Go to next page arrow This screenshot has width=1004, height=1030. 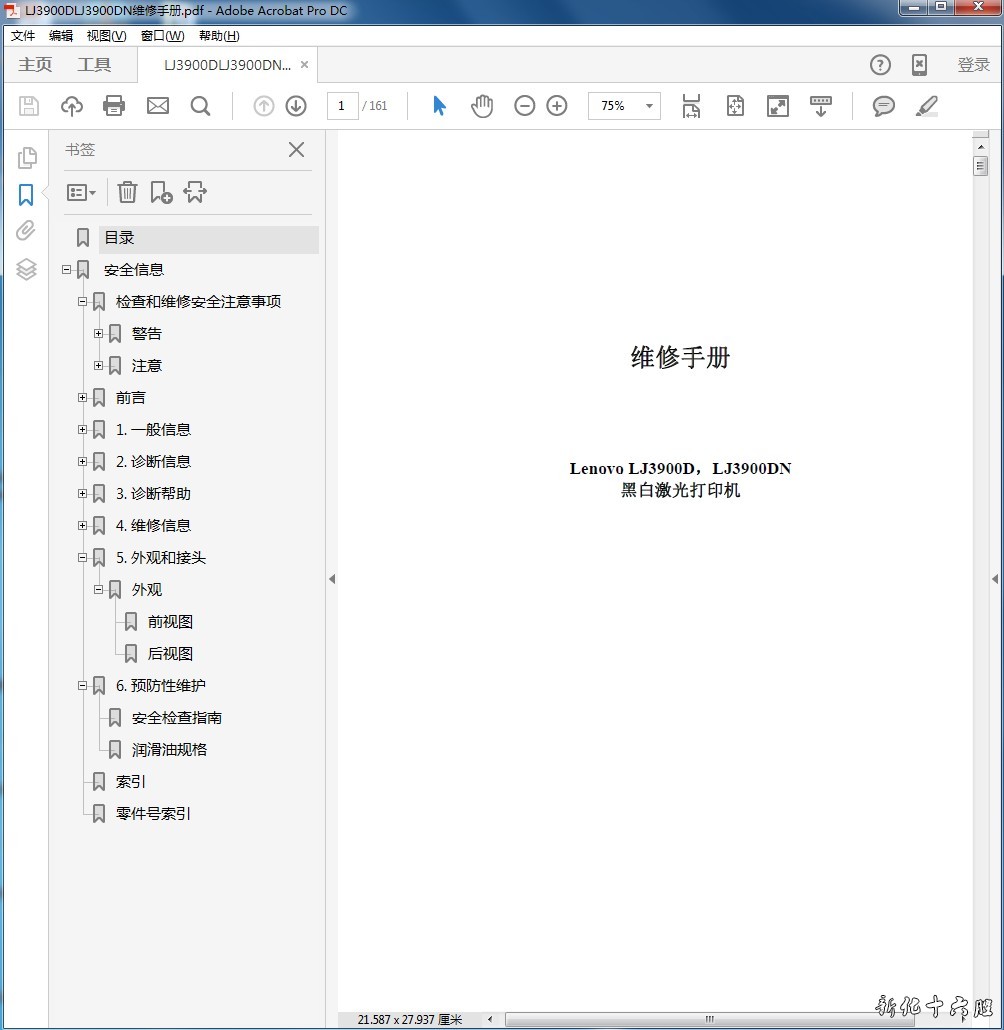point(296,106)
